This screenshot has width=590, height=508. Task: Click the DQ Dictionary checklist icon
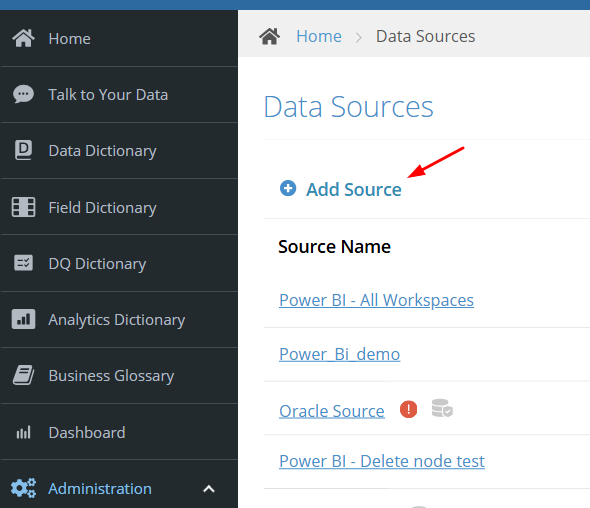tap(23, 263)
